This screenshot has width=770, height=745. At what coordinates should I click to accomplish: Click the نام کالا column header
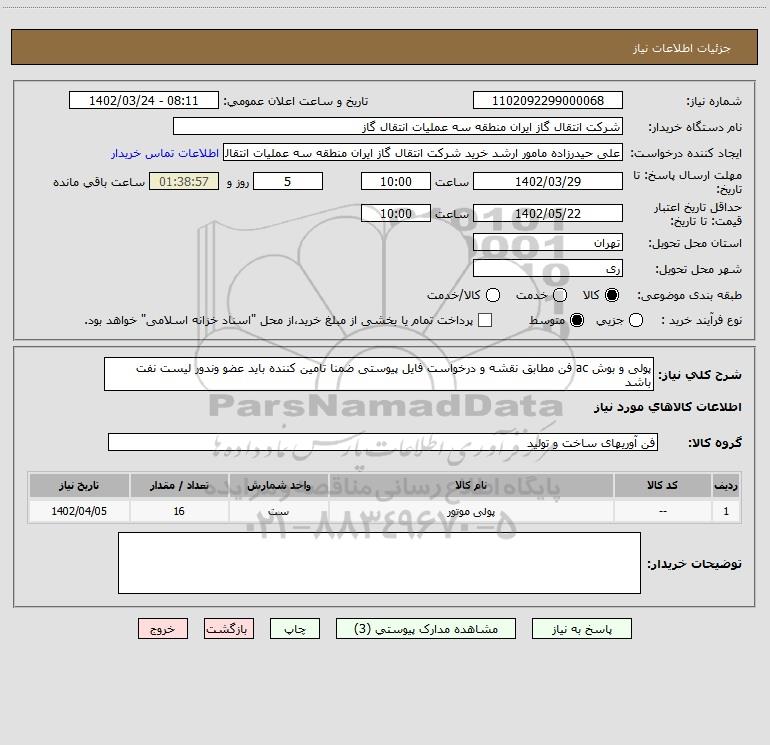point(471,485)
